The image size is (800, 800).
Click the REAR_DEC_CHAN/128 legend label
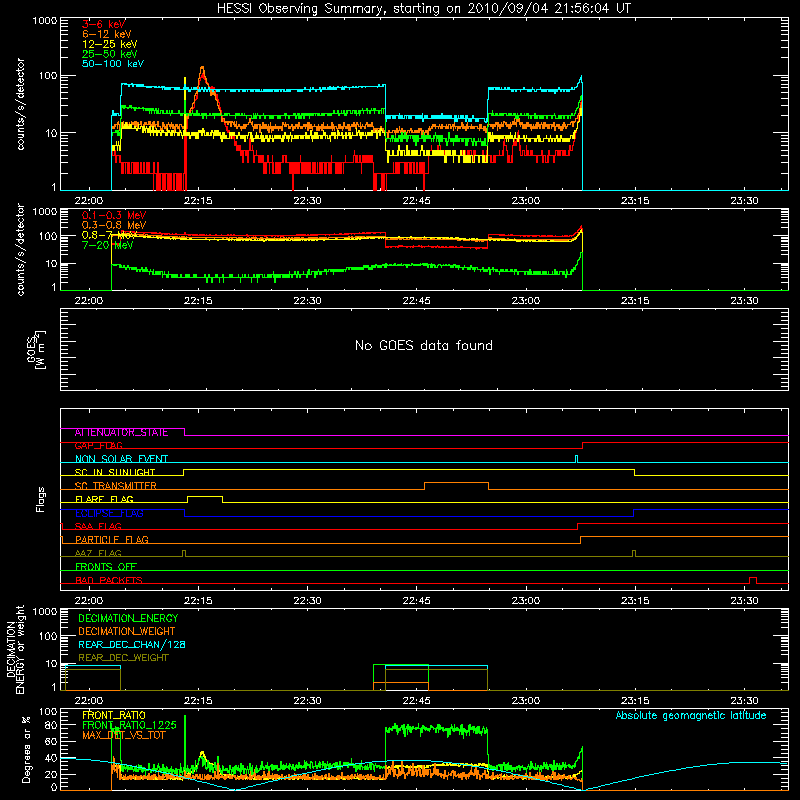(132, 645)
